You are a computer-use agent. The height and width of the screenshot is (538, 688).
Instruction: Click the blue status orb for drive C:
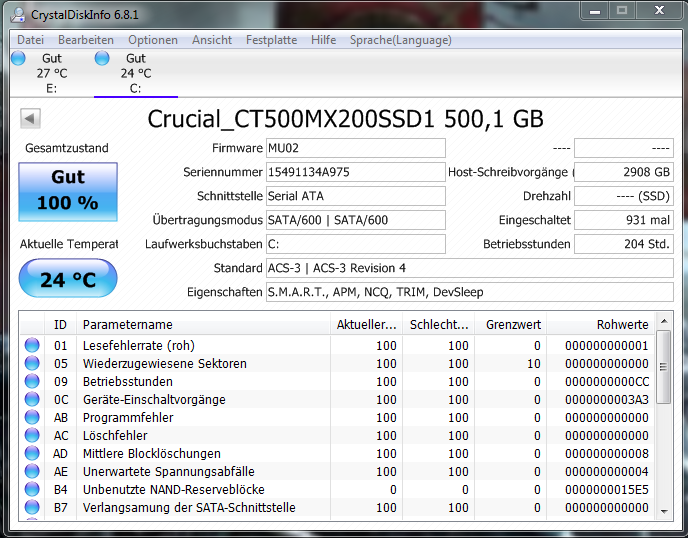coord(102,58)
